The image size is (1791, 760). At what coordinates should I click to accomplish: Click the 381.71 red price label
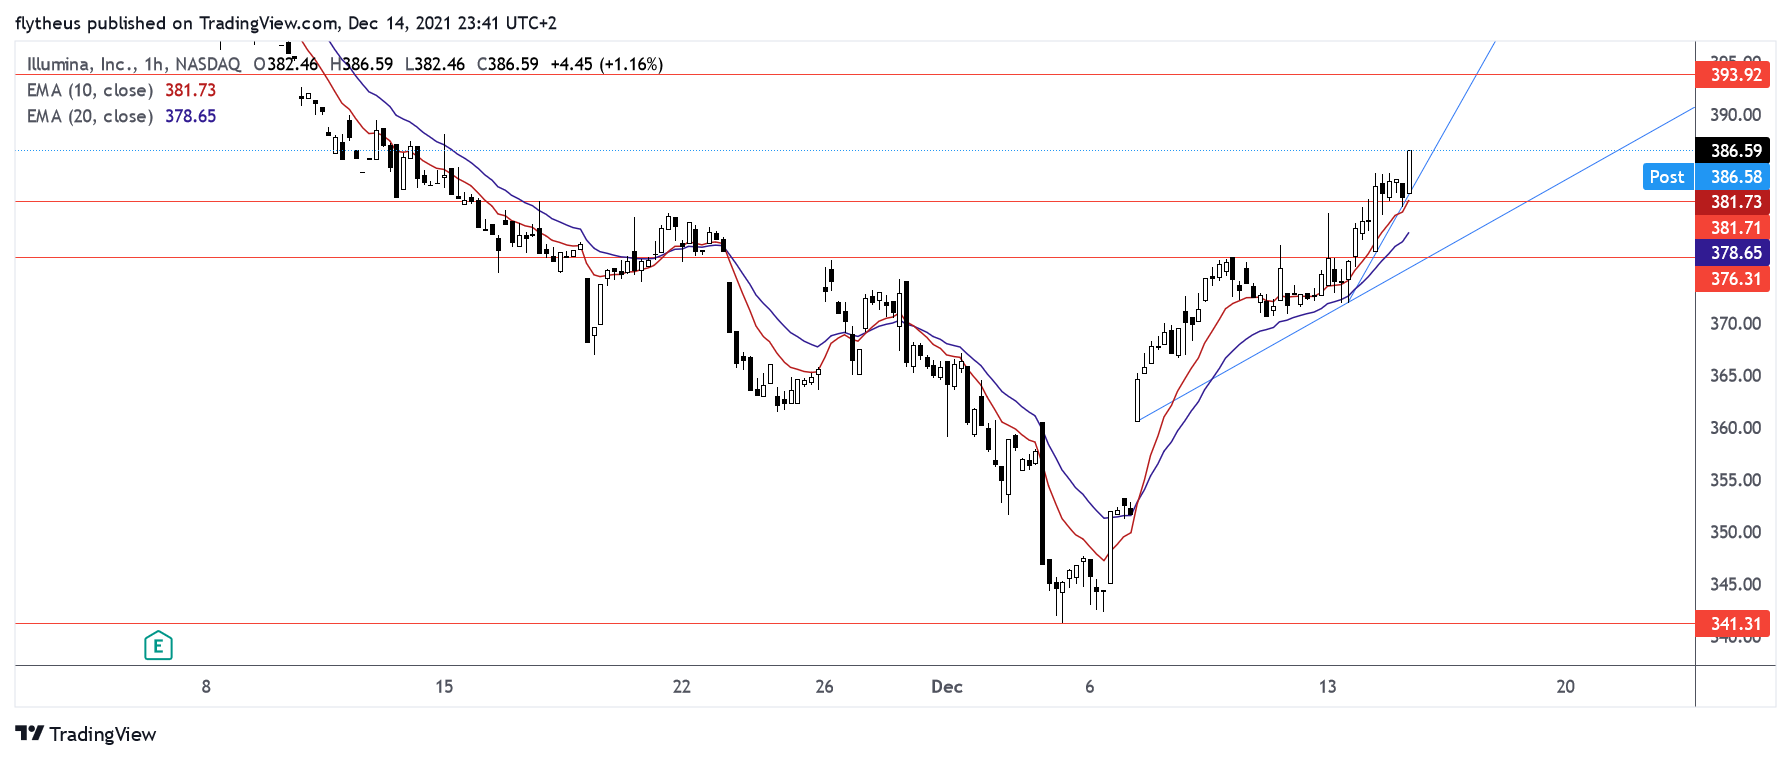(1733, 228)
